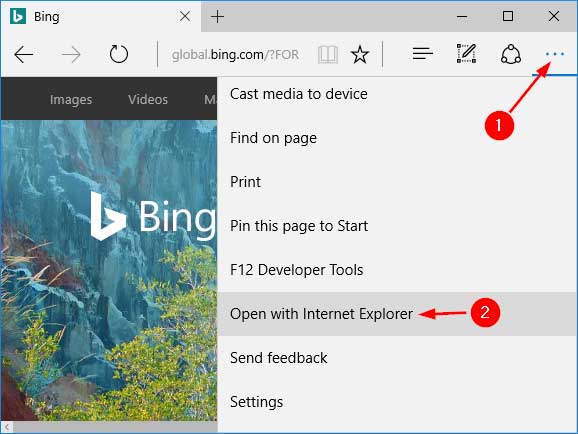Add page to favorites with star icon
This screenshot has width=578, height=434.
point(360,55)
